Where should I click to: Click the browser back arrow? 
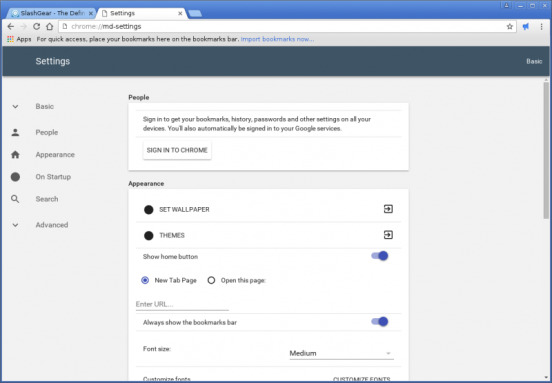click(11, 26)
